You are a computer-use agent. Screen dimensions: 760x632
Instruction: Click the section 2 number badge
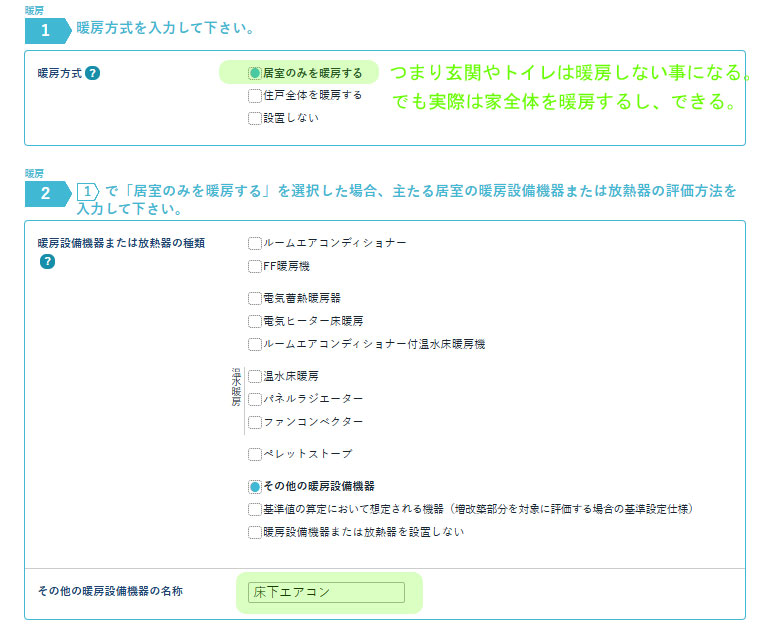pyautogui.click(x=45, y=194)
